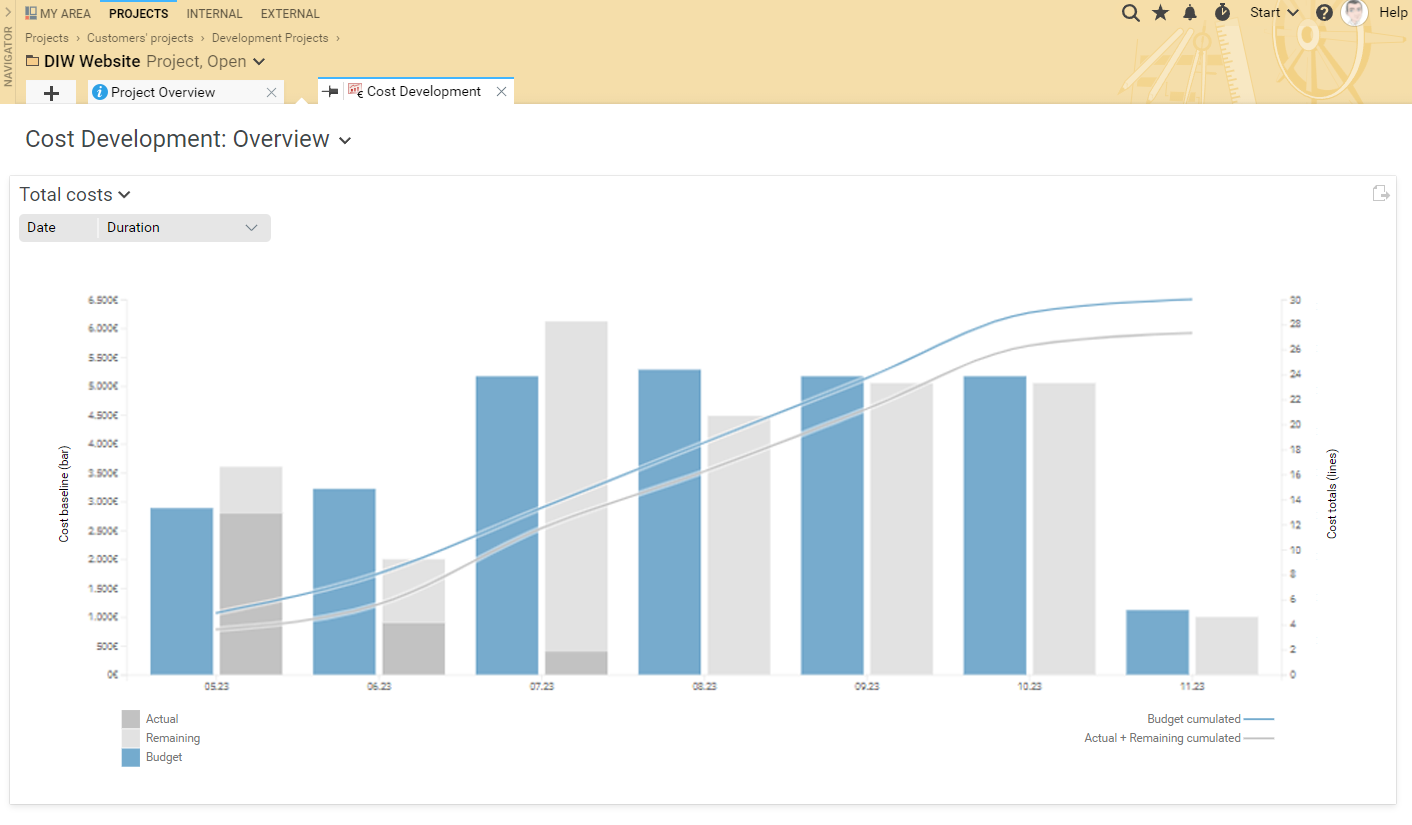Add a new tab with plus button
This screenshot has height=825, width=1412.
pyautogui.click(x=52, y=92)
